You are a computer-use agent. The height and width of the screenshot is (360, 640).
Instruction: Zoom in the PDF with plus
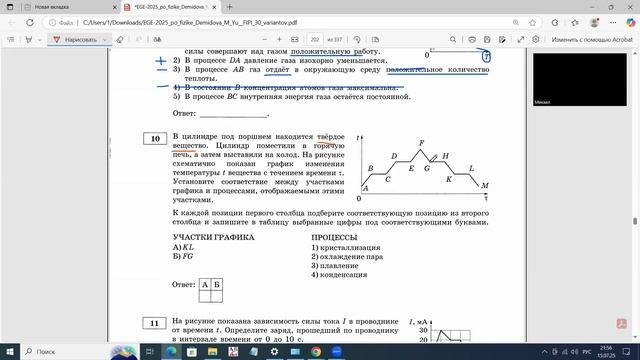click(280, 40)
